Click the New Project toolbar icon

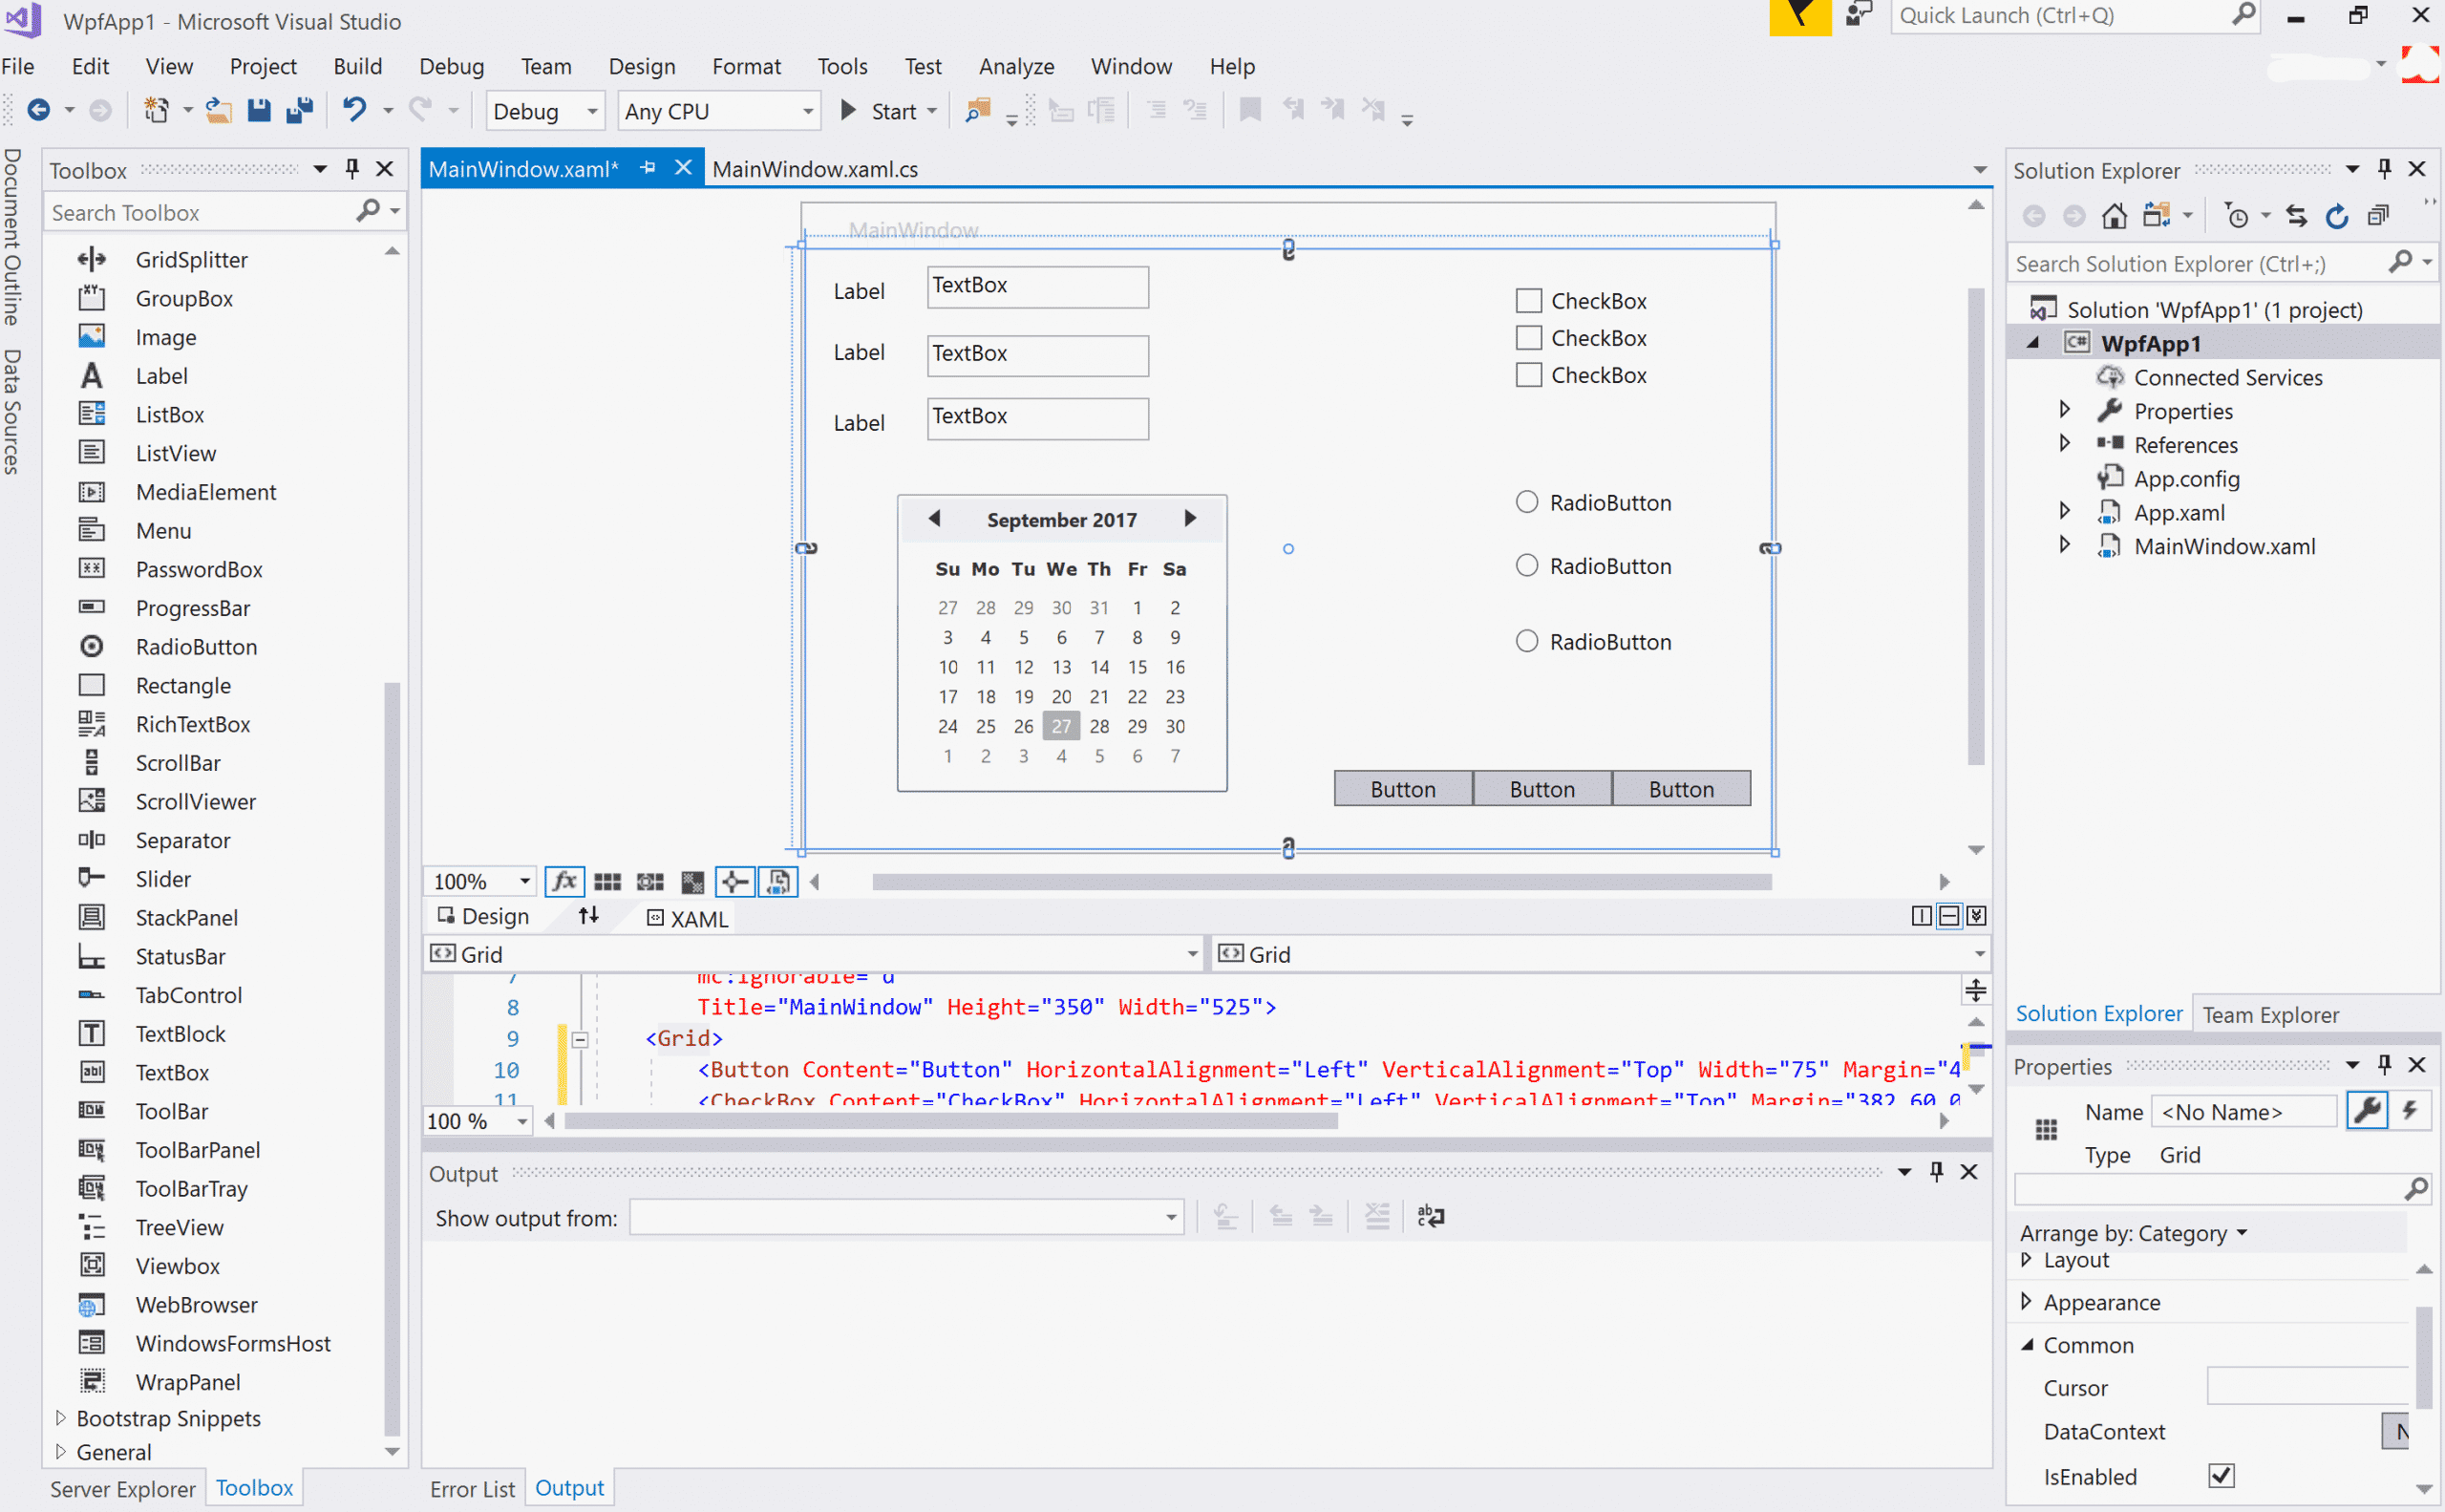click(x=156, y=110)
